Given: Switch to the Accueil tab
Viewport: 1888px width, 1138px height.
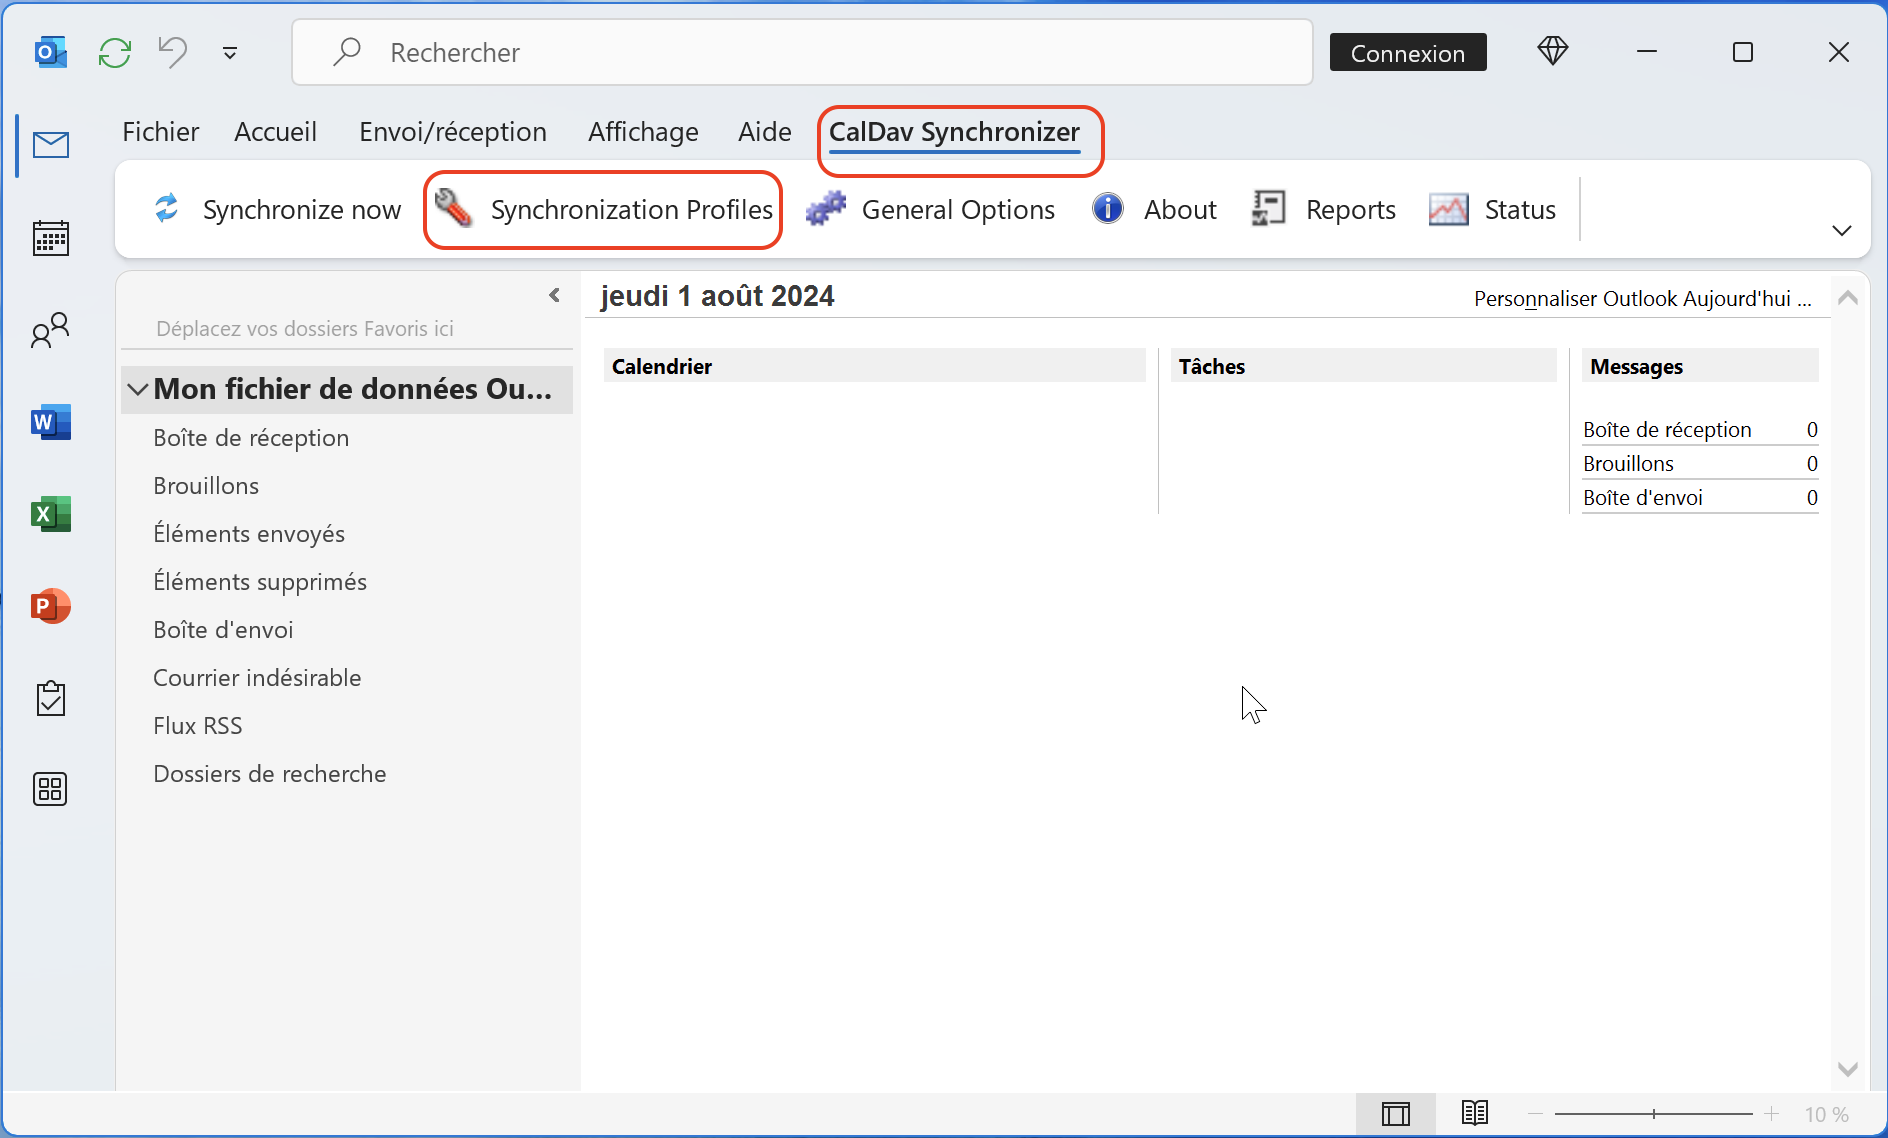Looking at the screenshot, I should [275, 132].
